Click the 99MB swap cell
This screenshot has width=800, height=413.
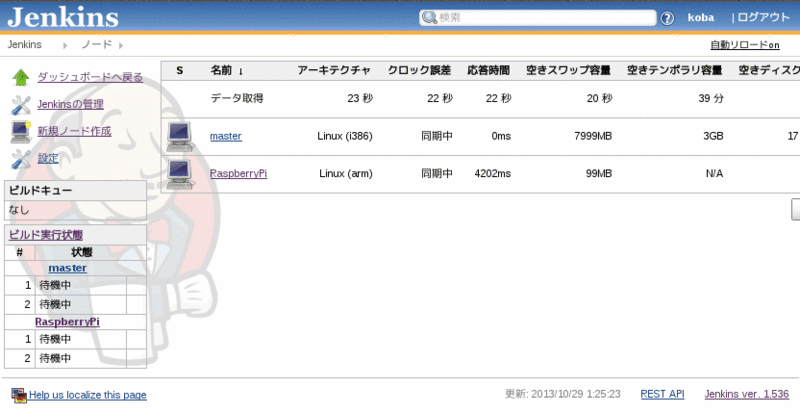click(x=599, y=174)
